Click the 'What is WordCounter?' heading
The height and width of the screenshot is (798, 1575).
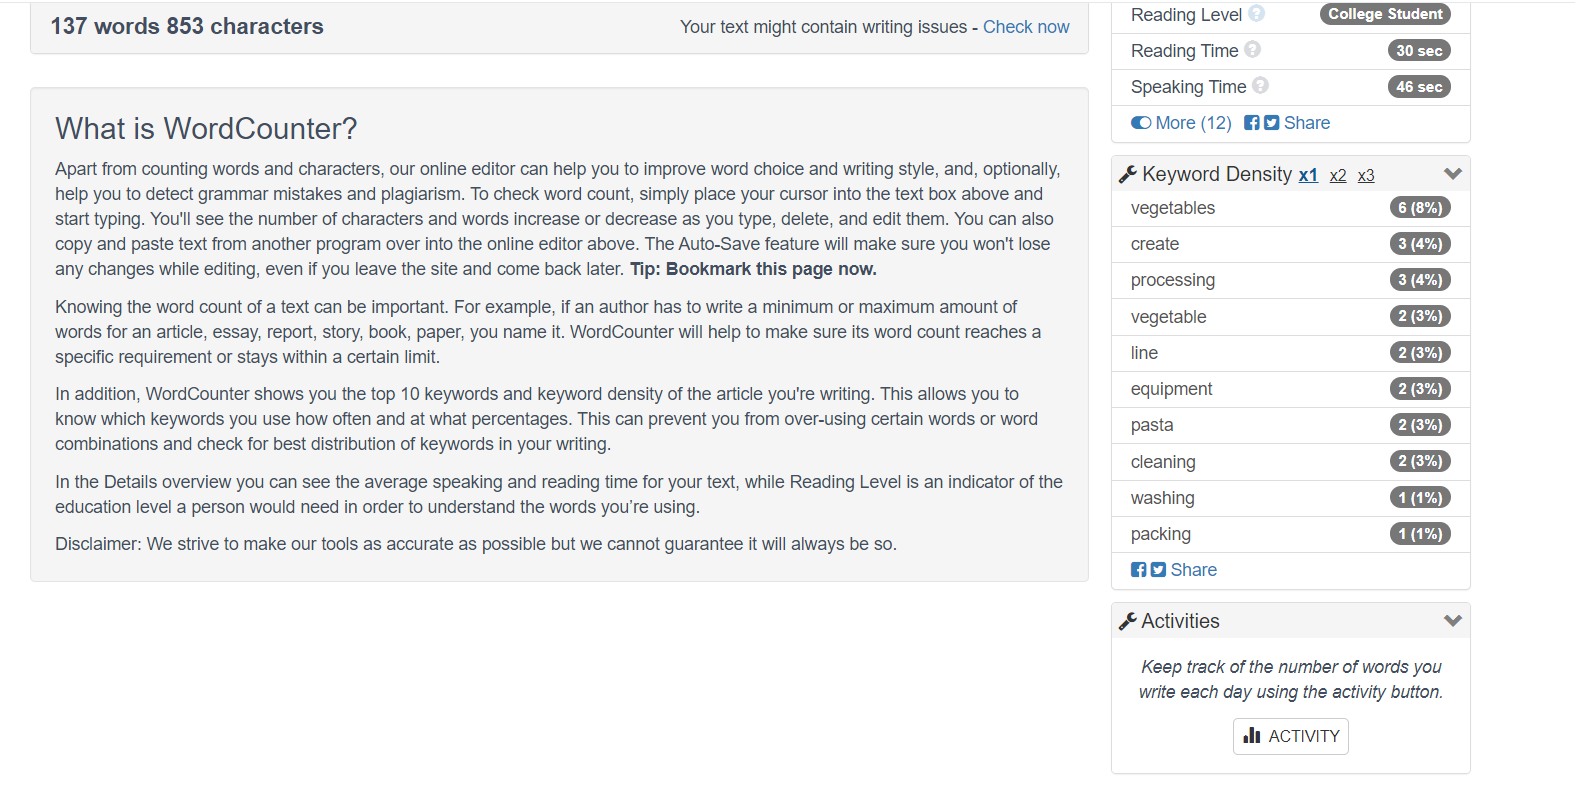[x=206, y=129]
